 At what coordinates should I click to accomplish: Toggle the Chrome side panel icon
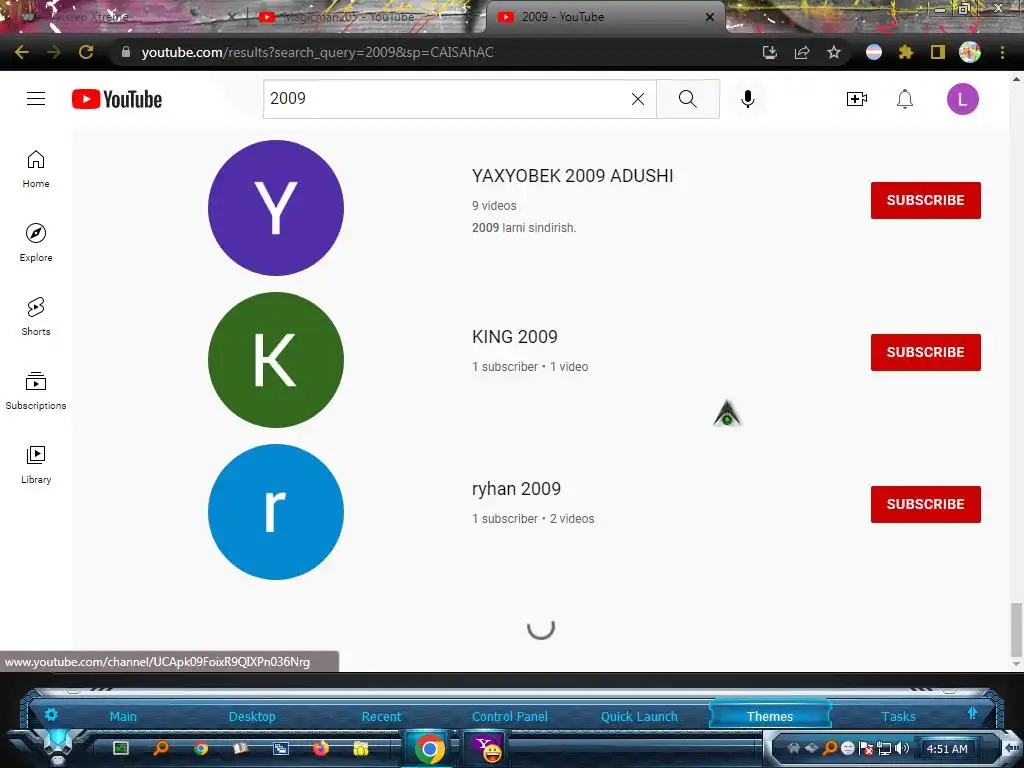(938, 52)
